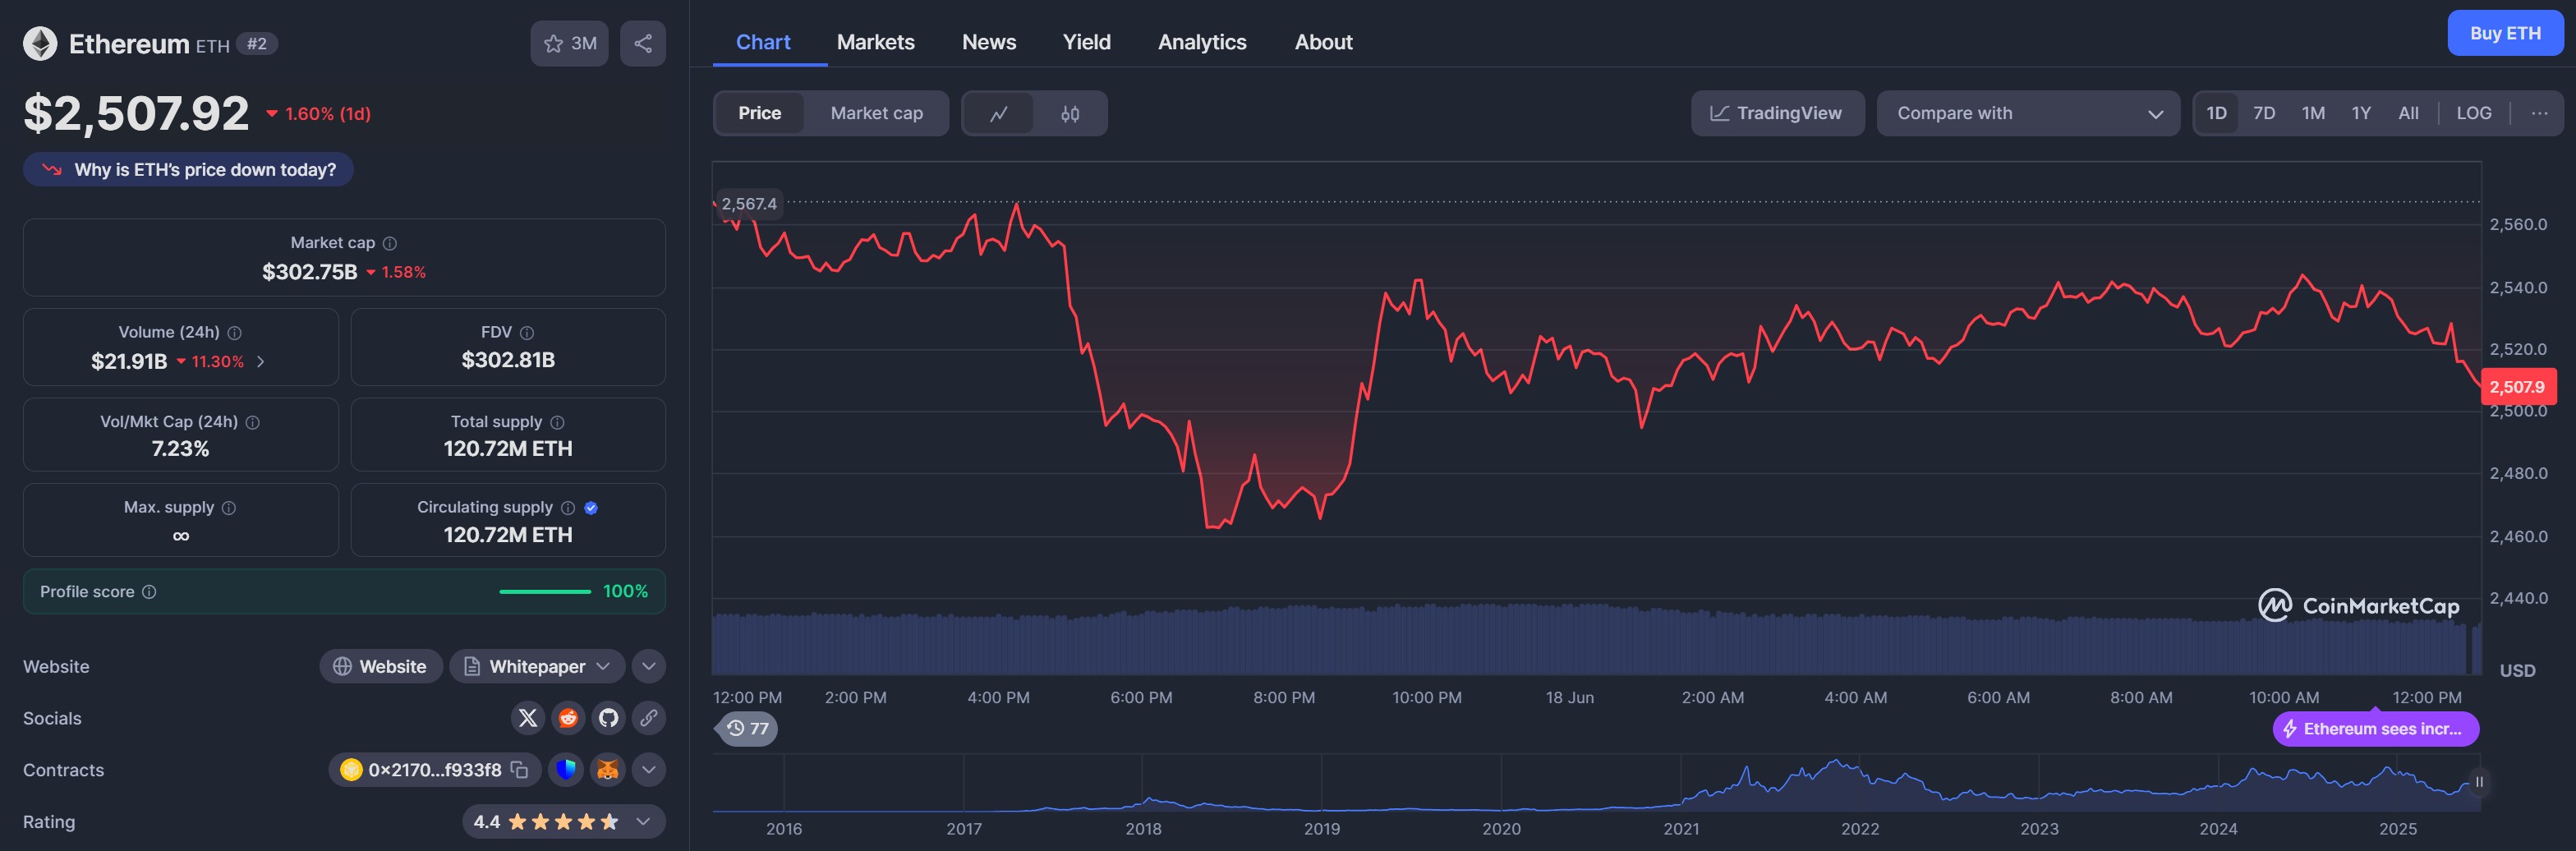Viewport: 2576px width, 851px height.
Task: Select 1Y time range
Action: click(2361, 113)
